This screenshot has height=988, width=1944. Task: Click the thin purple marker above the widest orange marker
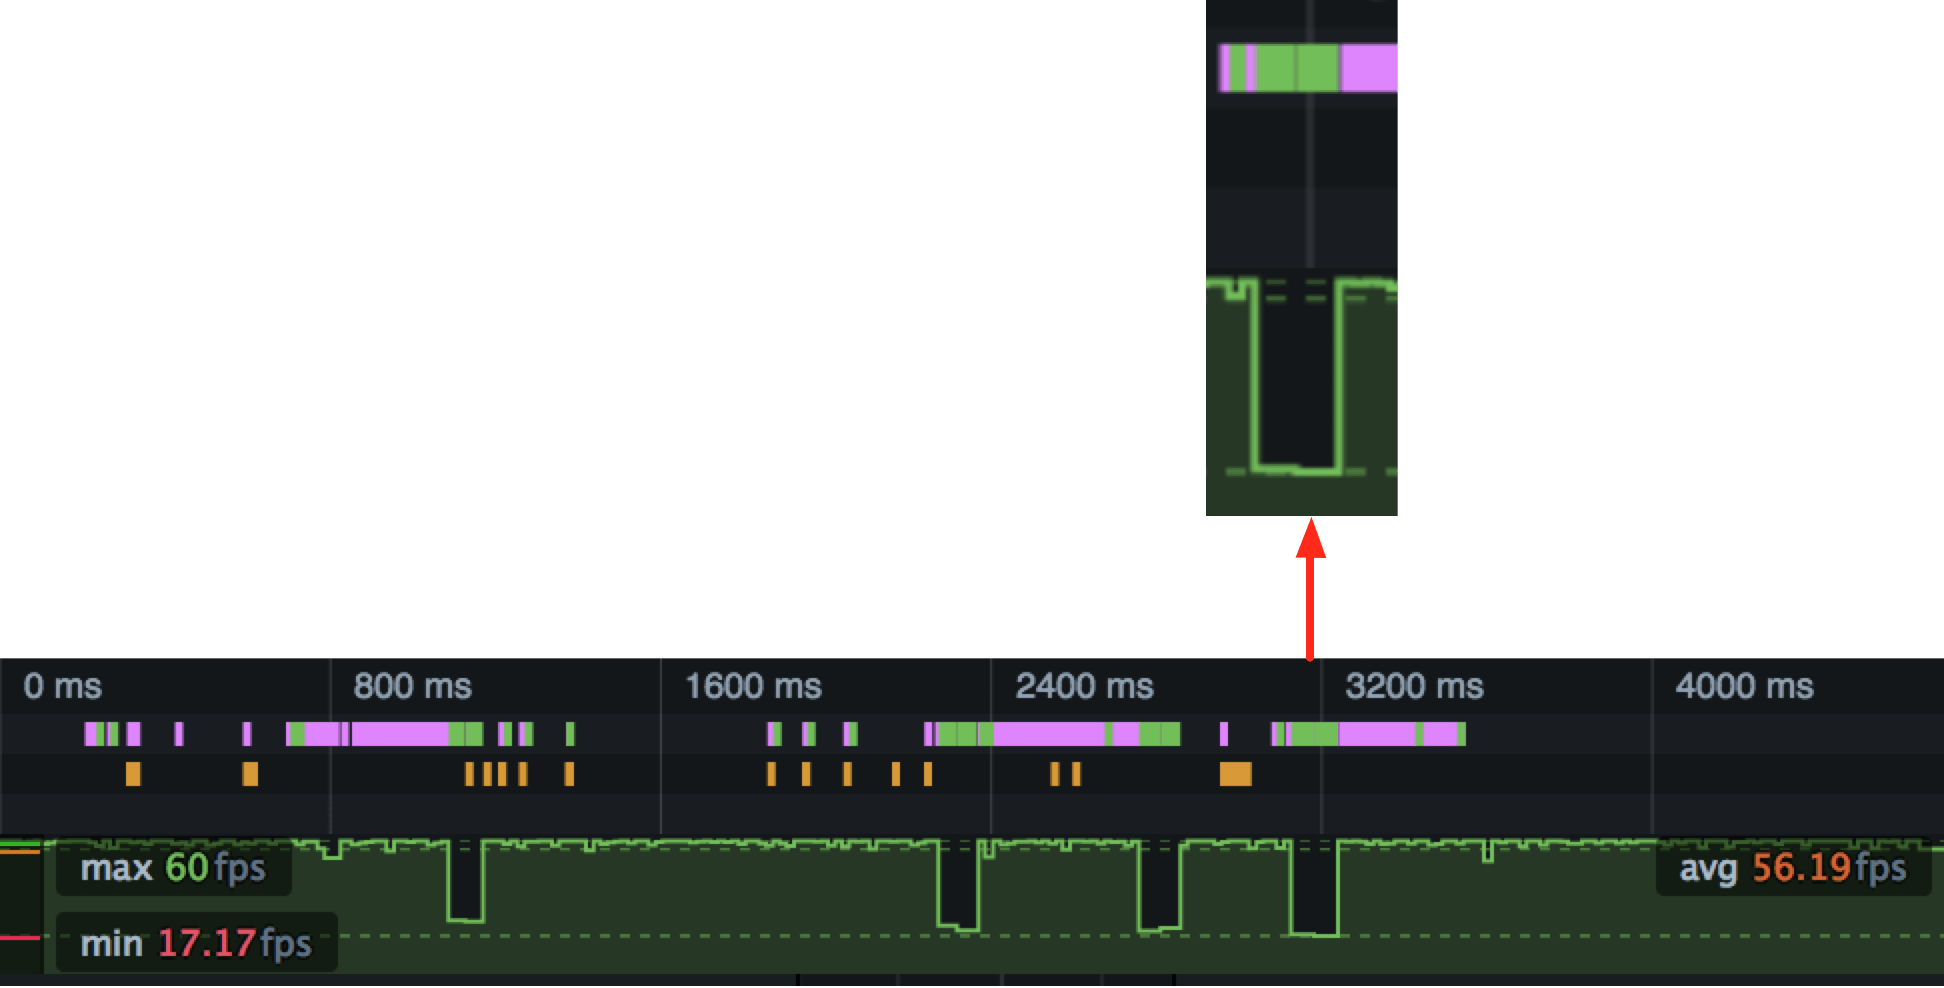coord(1224,734)
